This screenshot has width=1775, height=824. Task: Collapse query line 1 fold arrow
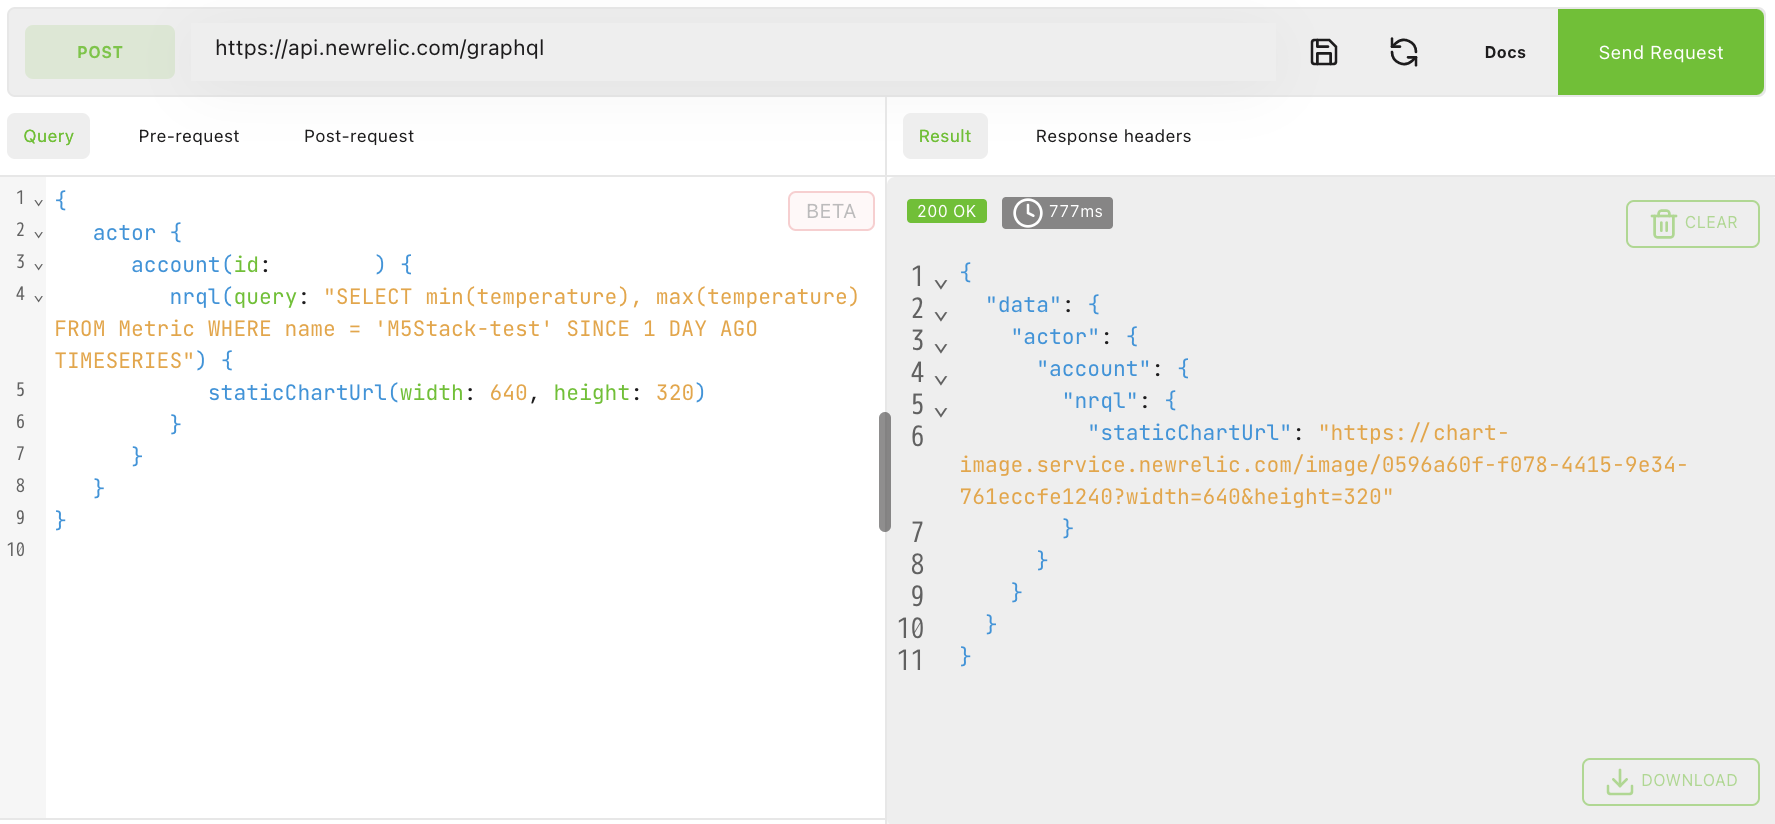point(39,202)
